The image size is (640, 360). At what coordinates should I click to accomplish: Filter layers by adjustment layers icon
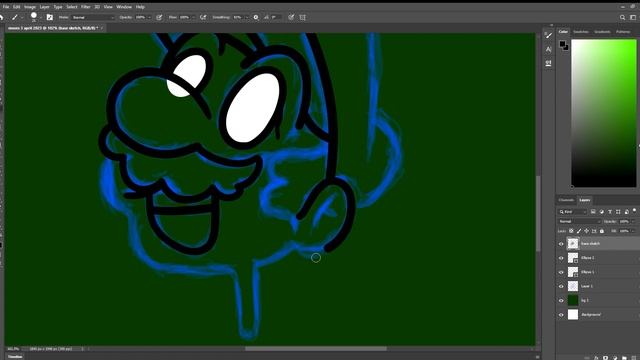(x=602, y=212)
